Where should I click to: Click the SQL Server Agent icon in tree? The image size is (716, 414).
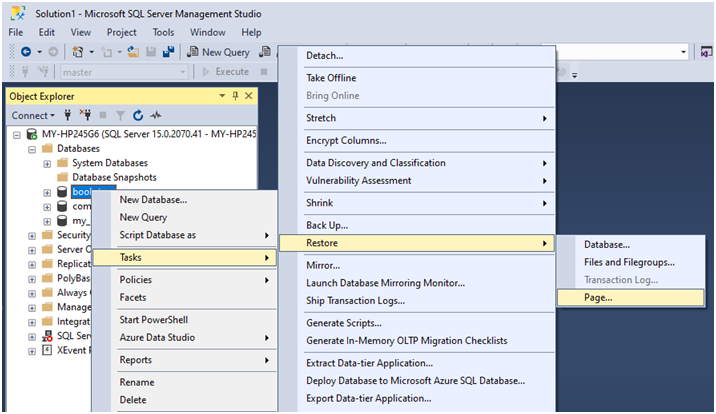(47, 336)
